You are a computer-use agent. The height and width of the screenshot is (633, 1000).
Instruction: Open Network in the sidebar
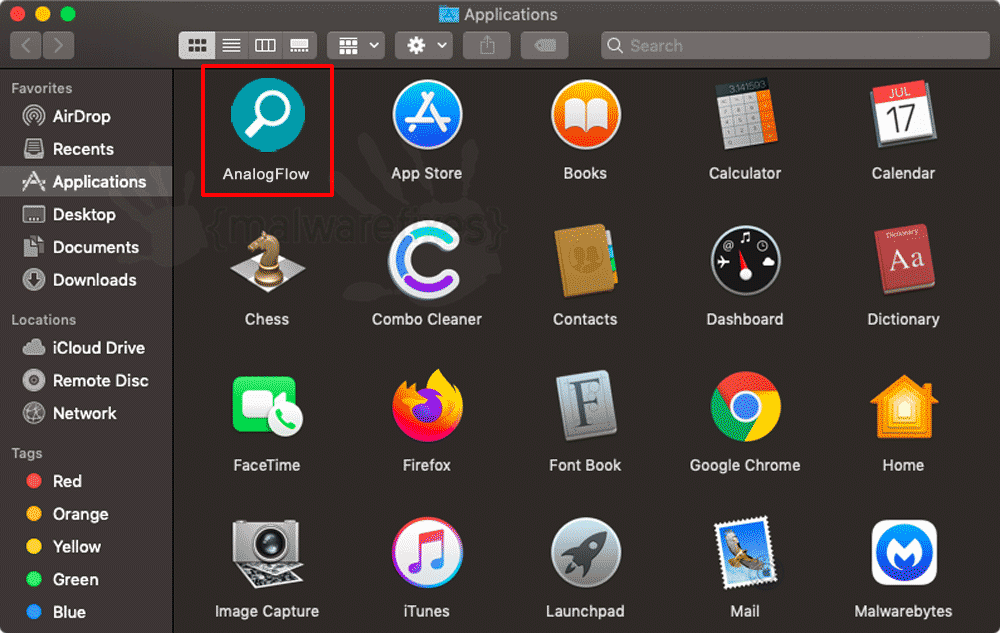pyautogui.click(x=86, y=413)
